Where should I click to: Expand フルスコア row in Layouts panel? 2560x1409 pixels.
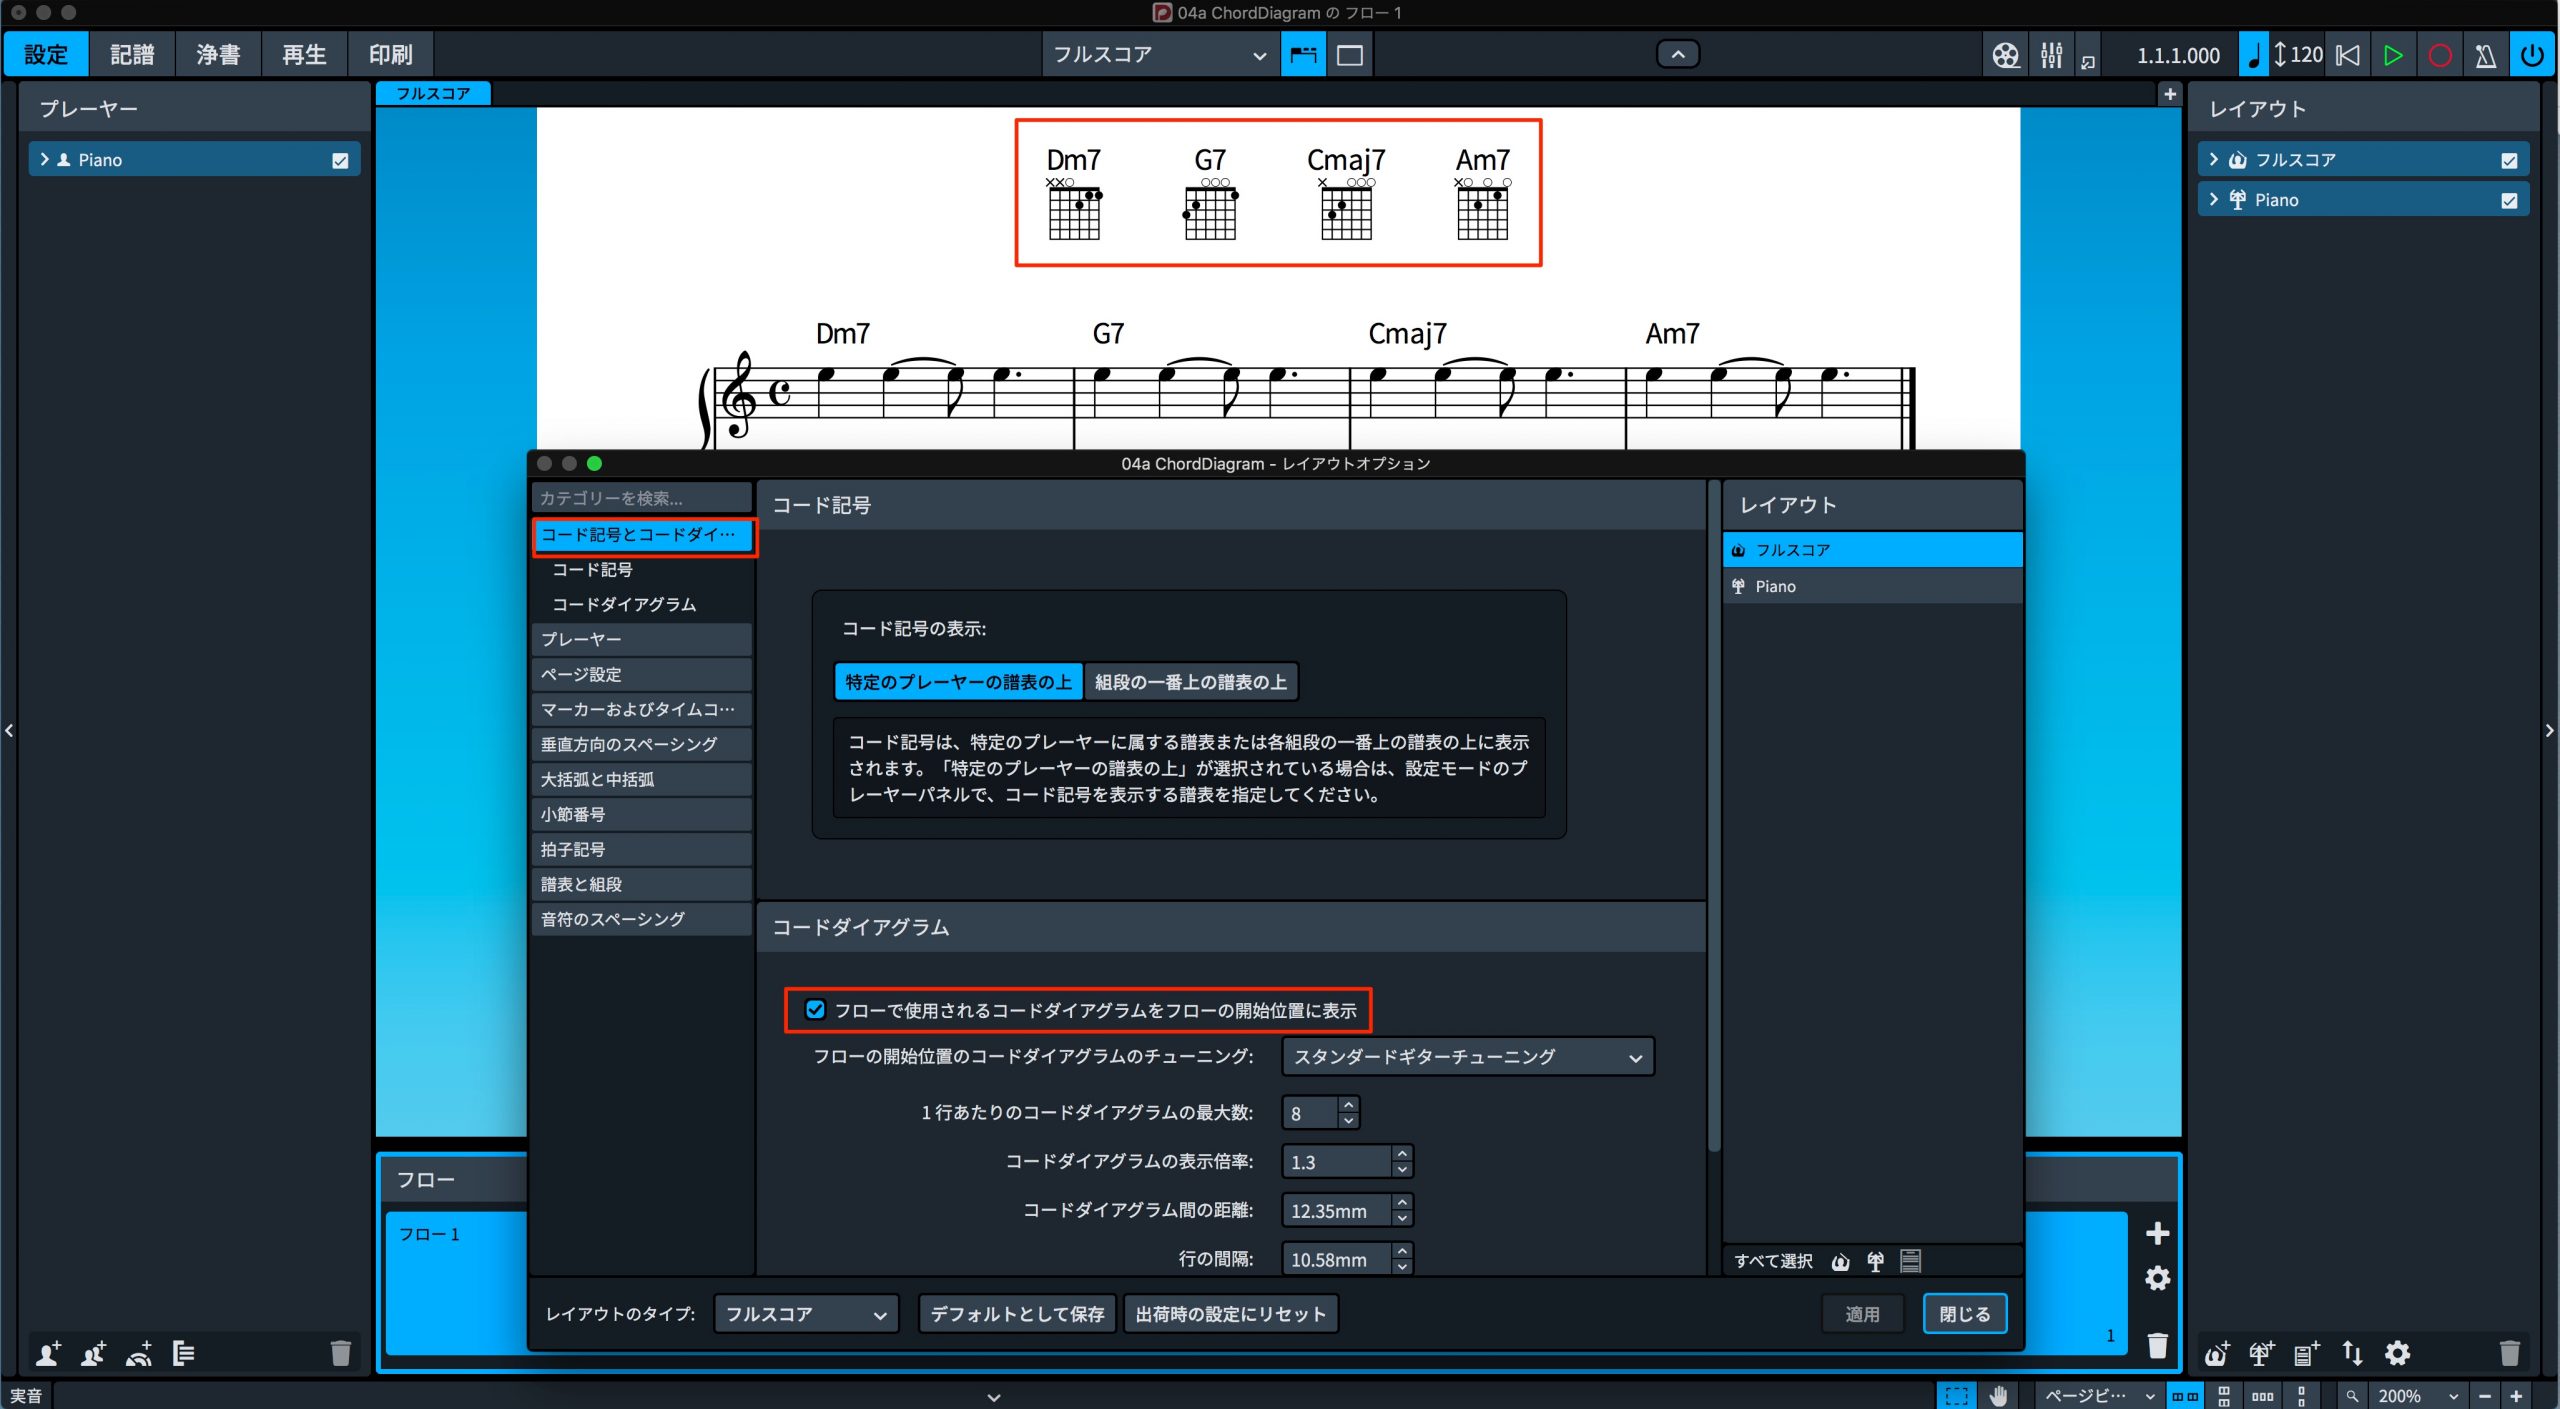tap(2213, 159)
